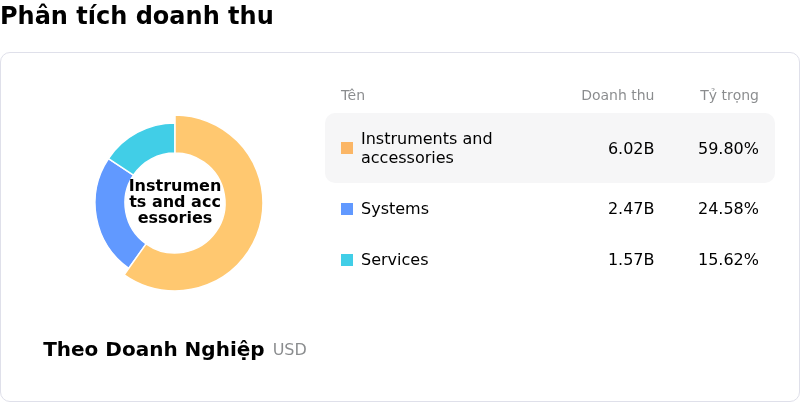Click the Instruments and accessories row name
This screenshot has height=402, width=800.
coord(426,148)
